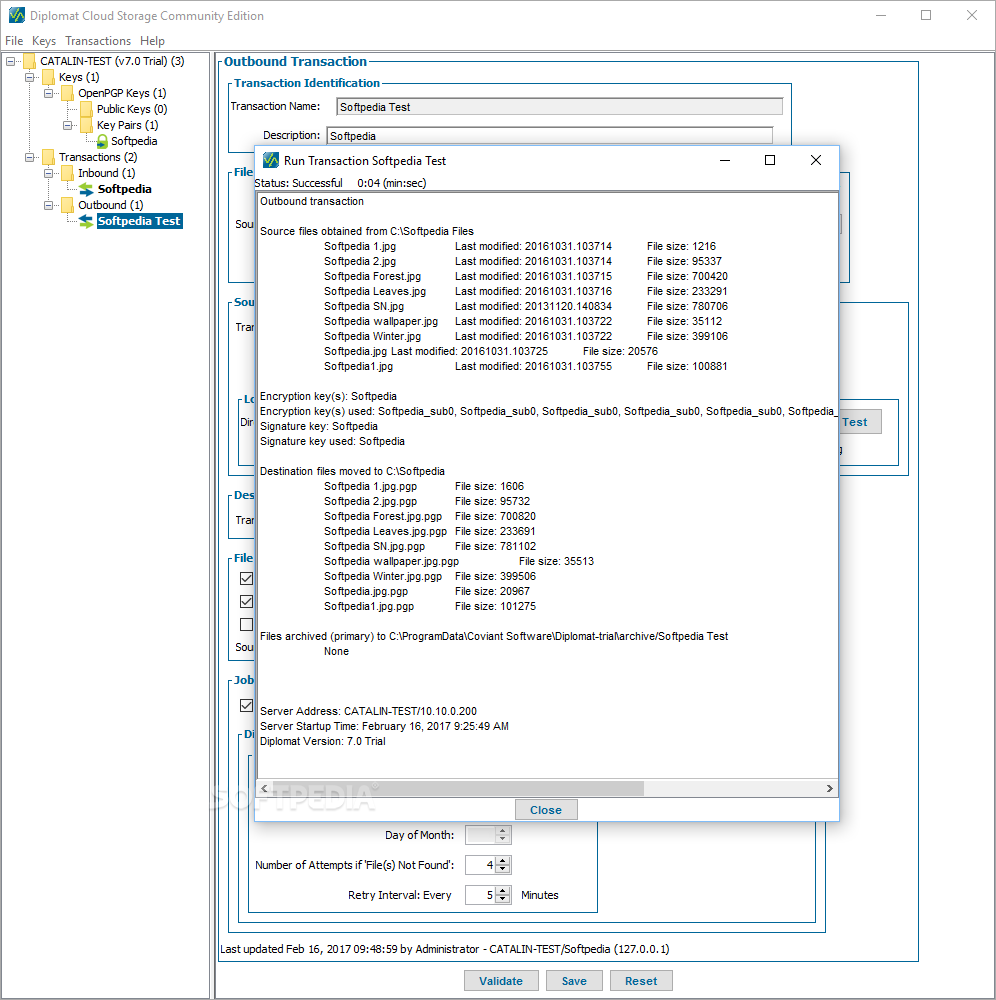This screenshot has height=1000, width=996.
Task: Click the Run Transaction dialog app icon
Action: click(271, 160)
